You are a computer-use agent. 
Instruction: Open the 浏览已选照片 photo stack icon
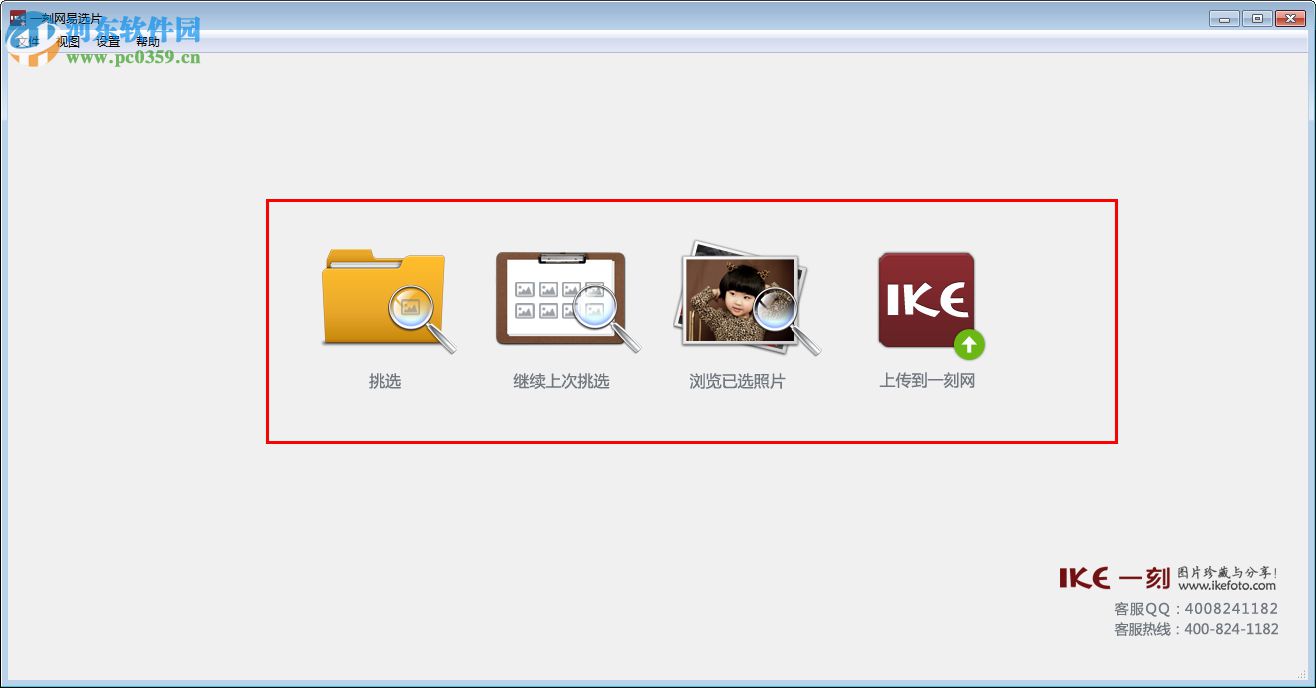coord(746,298)
